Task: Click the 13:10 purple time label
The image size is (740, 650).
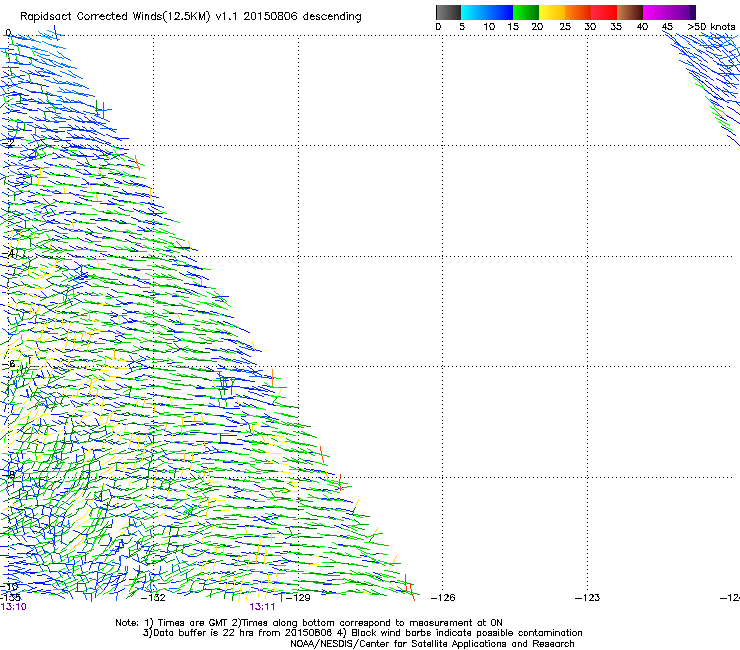Action: pyautogui.click(x=13, y=607)
